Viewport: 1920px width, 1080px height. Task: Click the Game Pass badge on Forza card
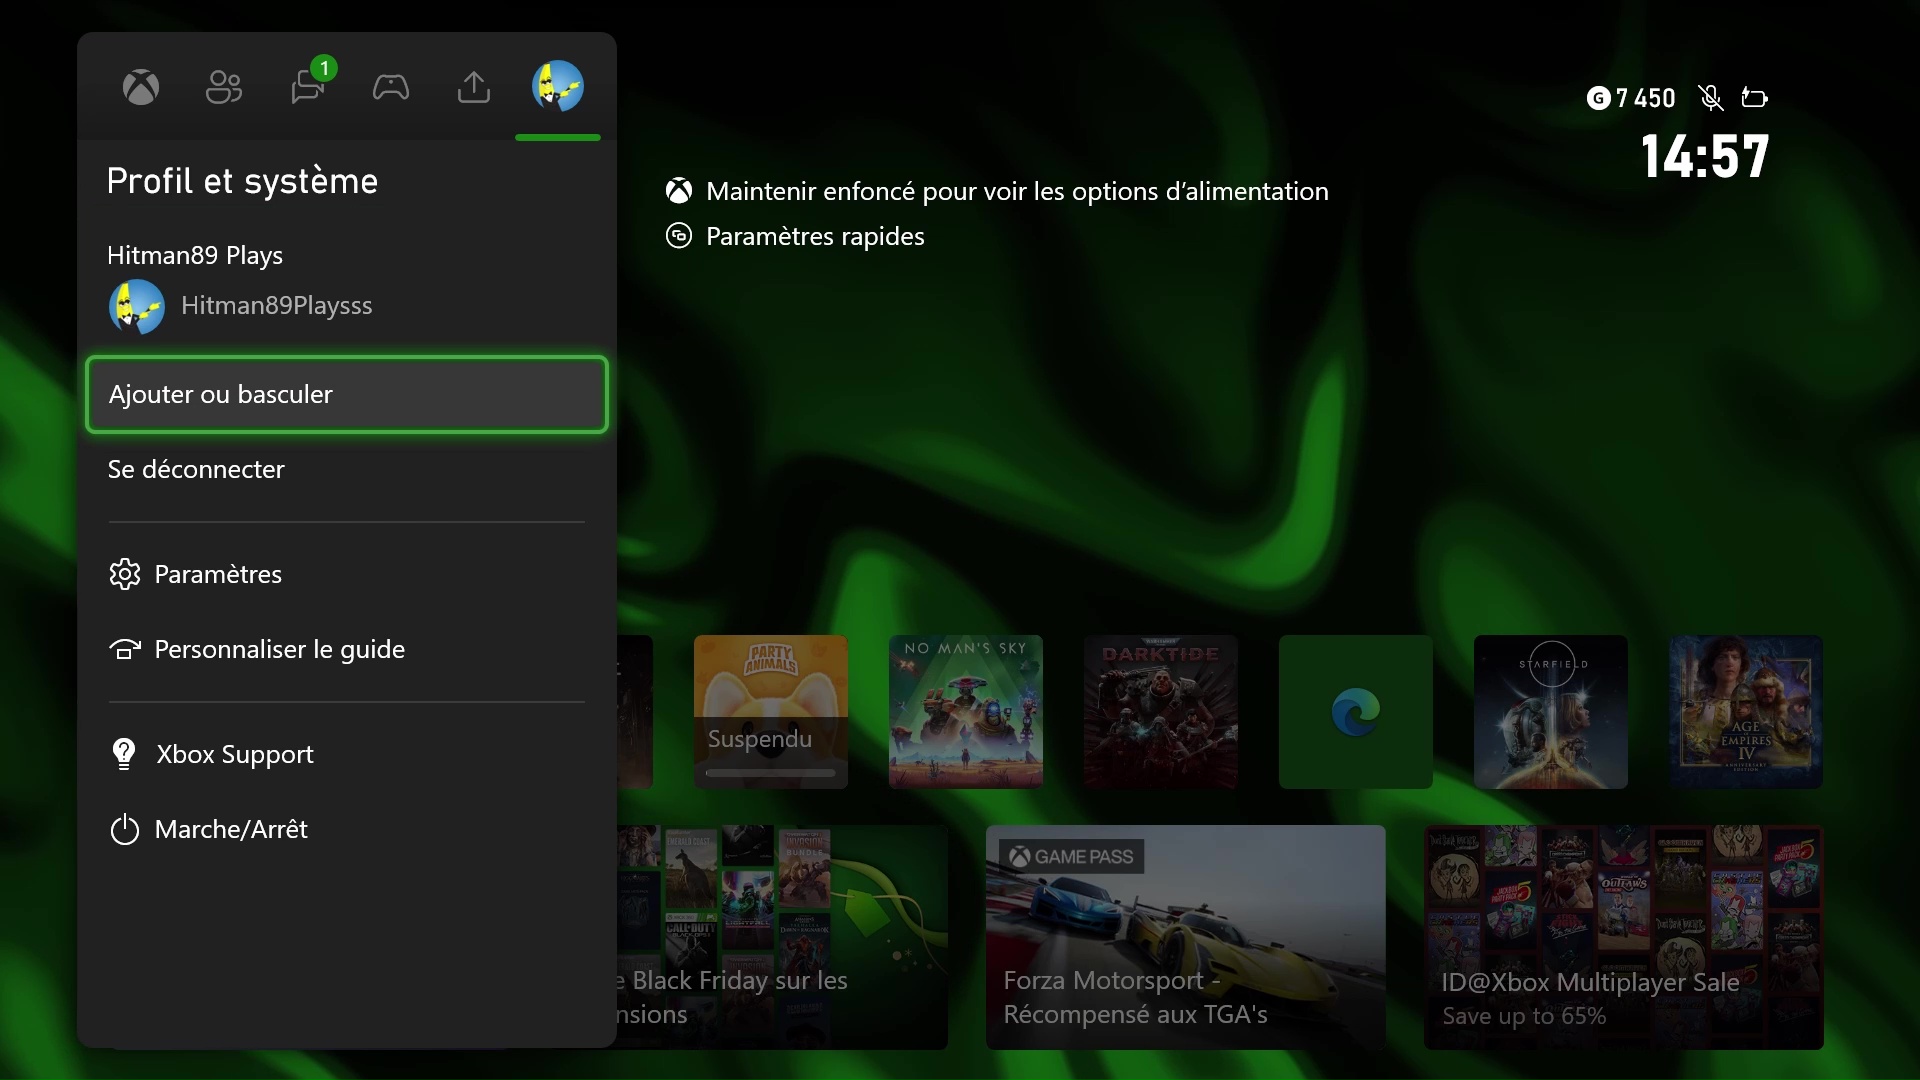(x=1071, y=857)
